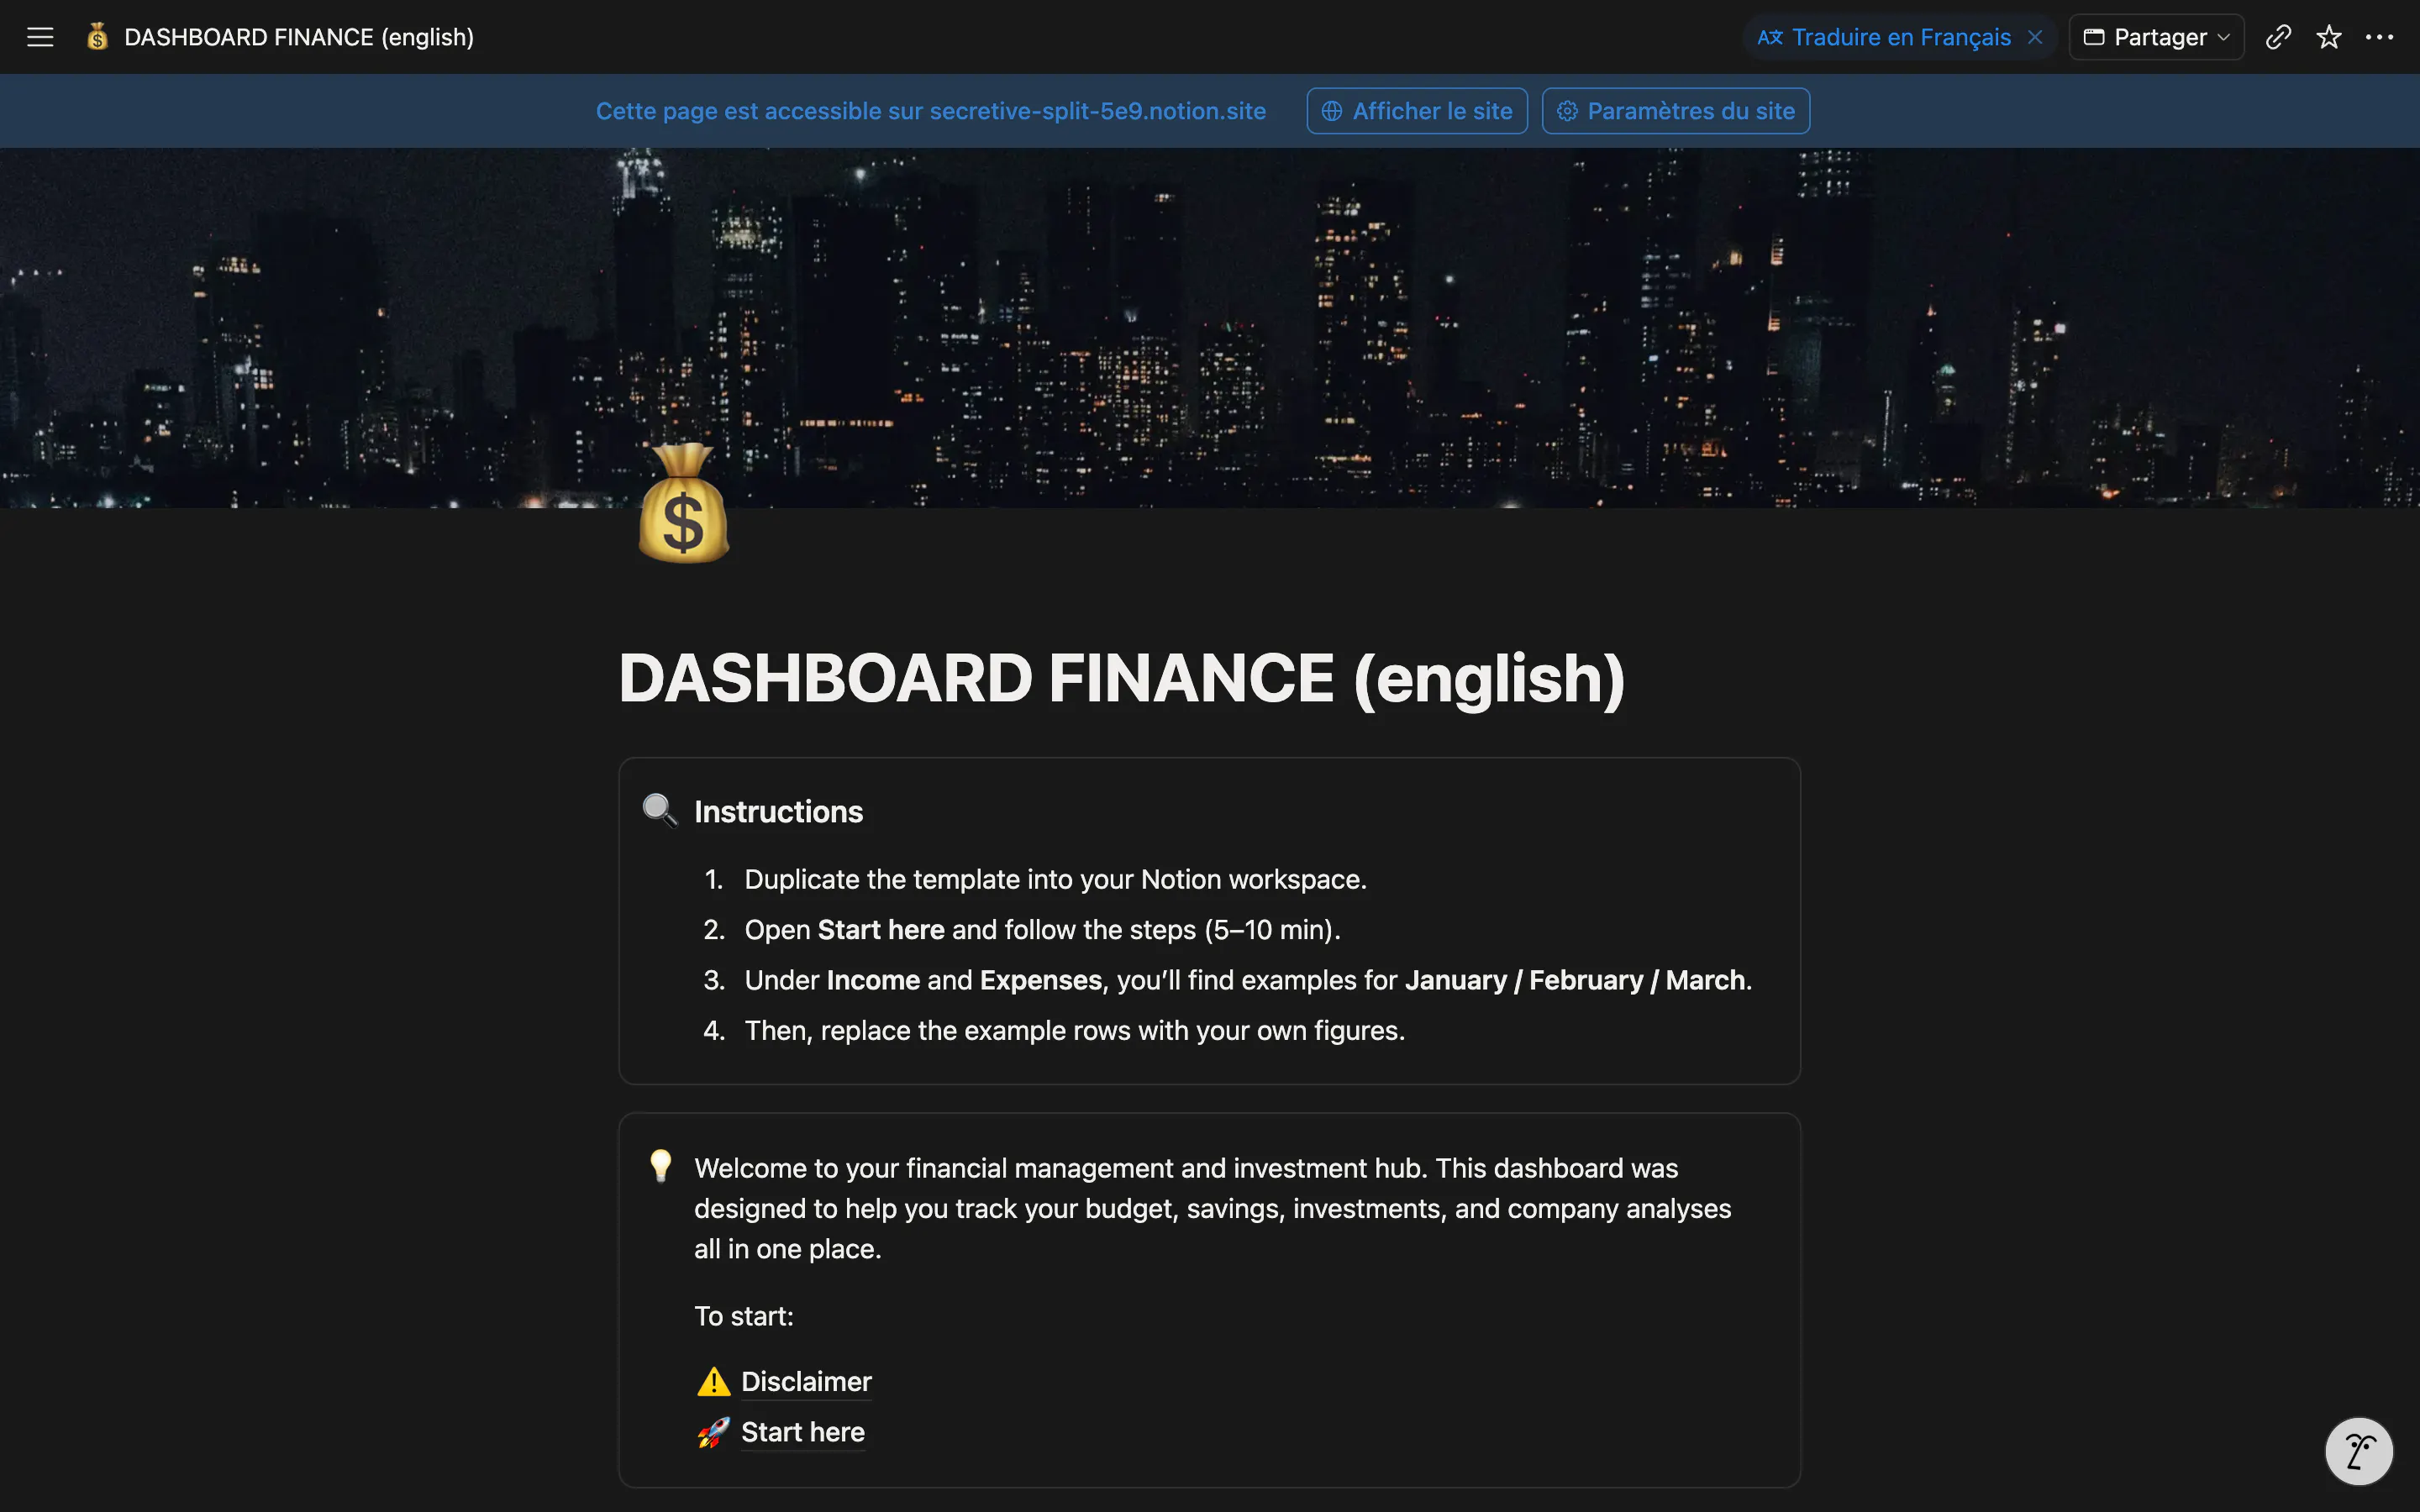This screenshot has width=2420, height=1512.
Task: Click the 'Welcome to your financial management' paragraph
Action: tap(1212, 1208)
